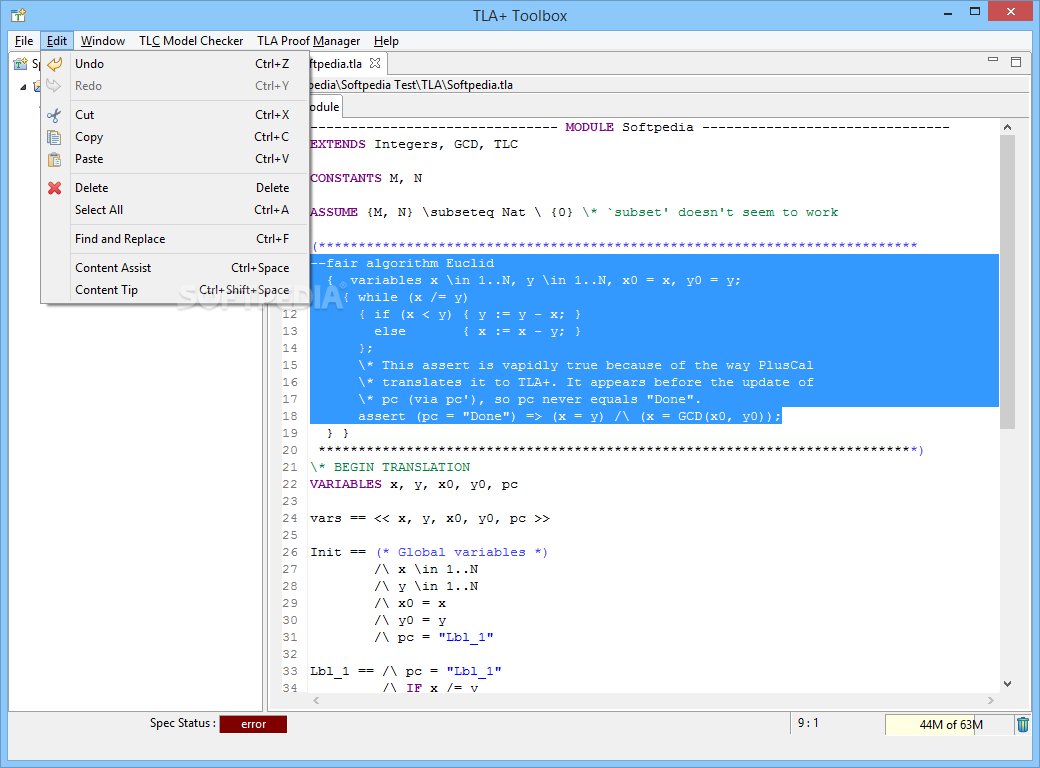This screenshot has width=1040, height=768.
Task: Choose Content Tip entry
Action: 175,290
